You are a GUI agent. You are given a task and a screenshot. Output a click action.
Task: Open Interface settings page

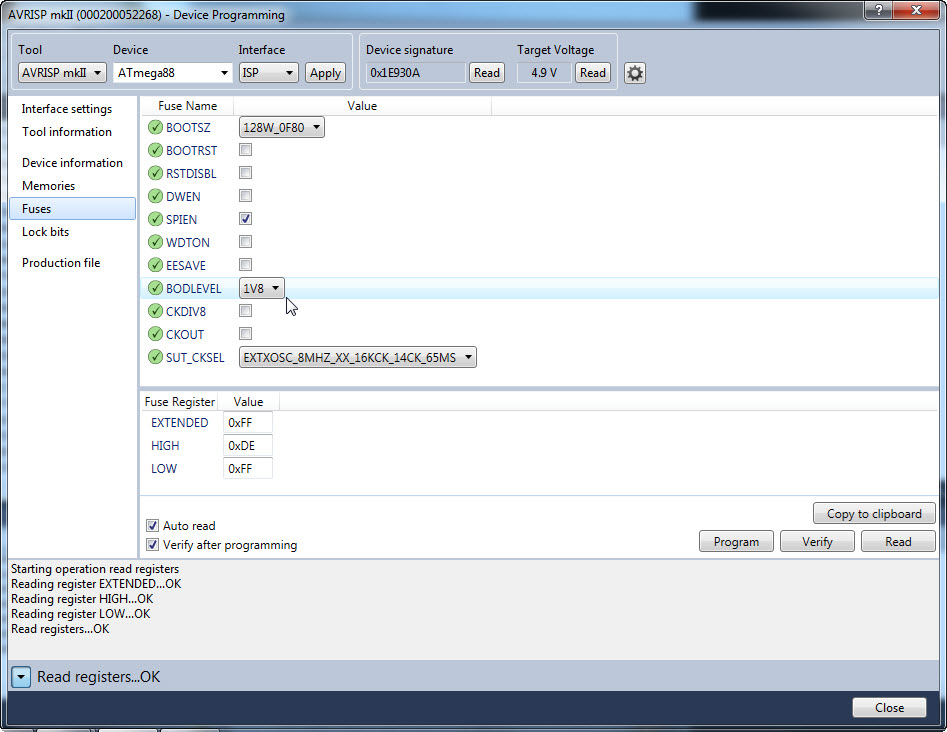coord(67,109)
